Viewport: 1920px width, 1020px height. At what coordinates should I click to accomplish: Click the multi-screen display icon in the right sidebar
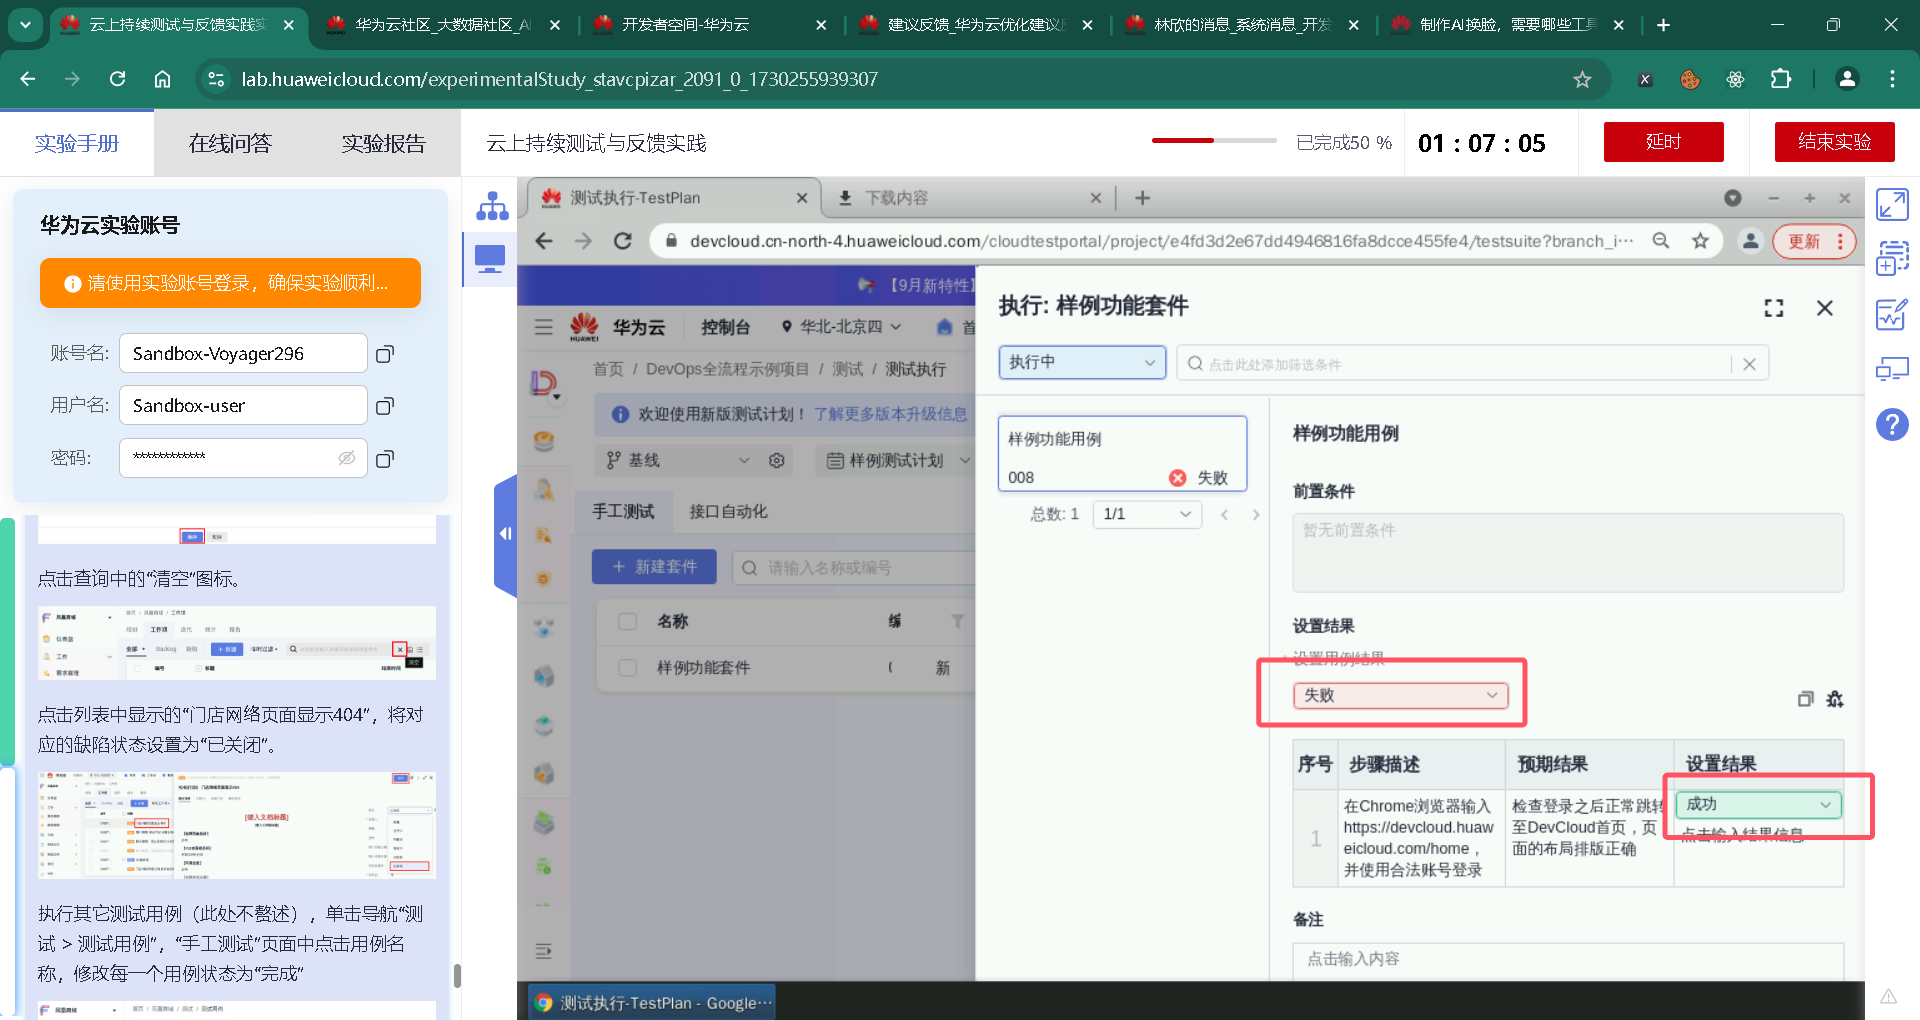click(x=1892, y=369)
